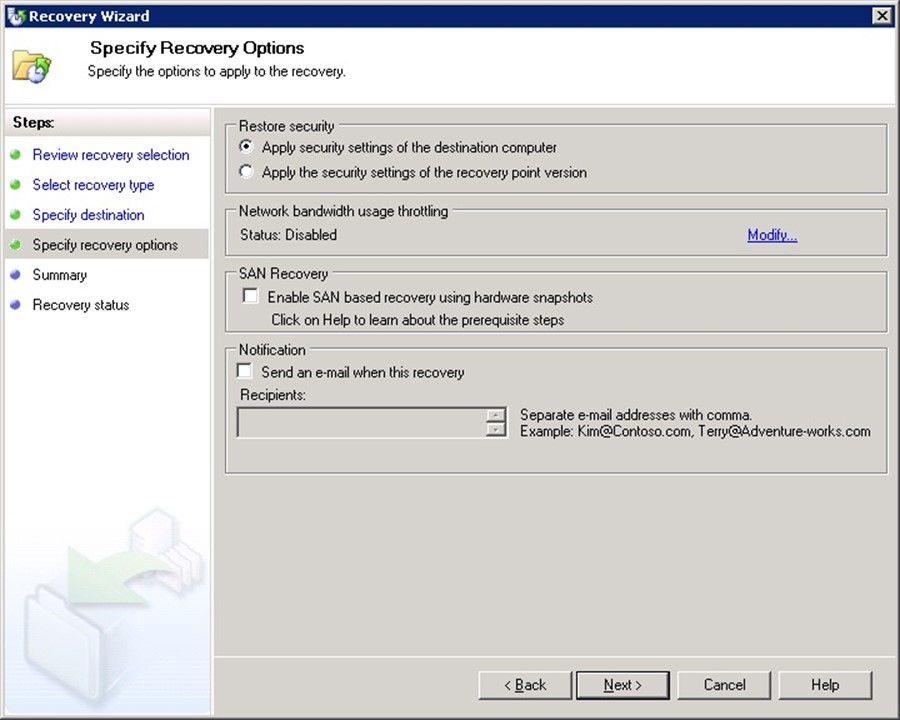Click the folder recovery icon in header
Viewport: 900px width, 720px height.
coord(31,65)
